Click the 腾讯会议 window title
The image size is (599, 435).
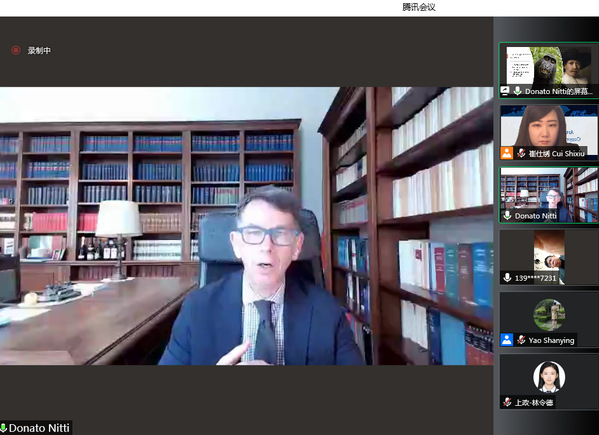pyautogui.click(x=419, y=7)
